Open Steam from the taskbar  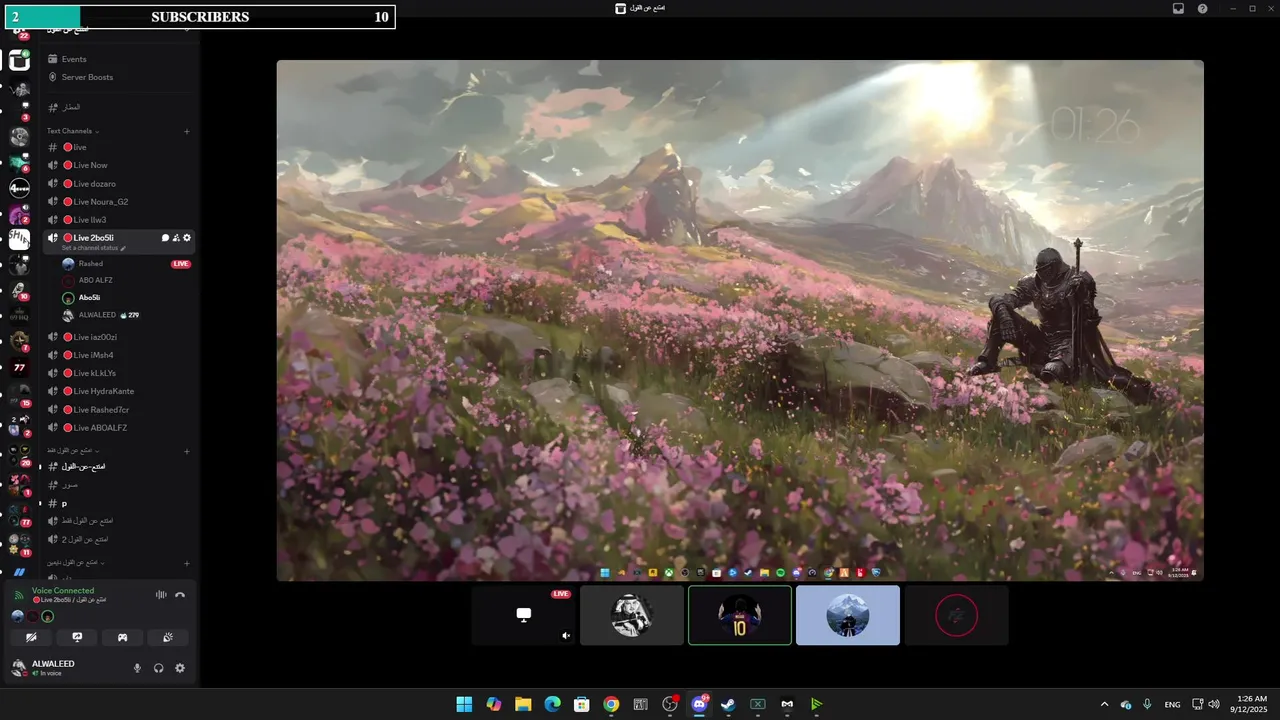pyautogui.click(x=728, y=704)
